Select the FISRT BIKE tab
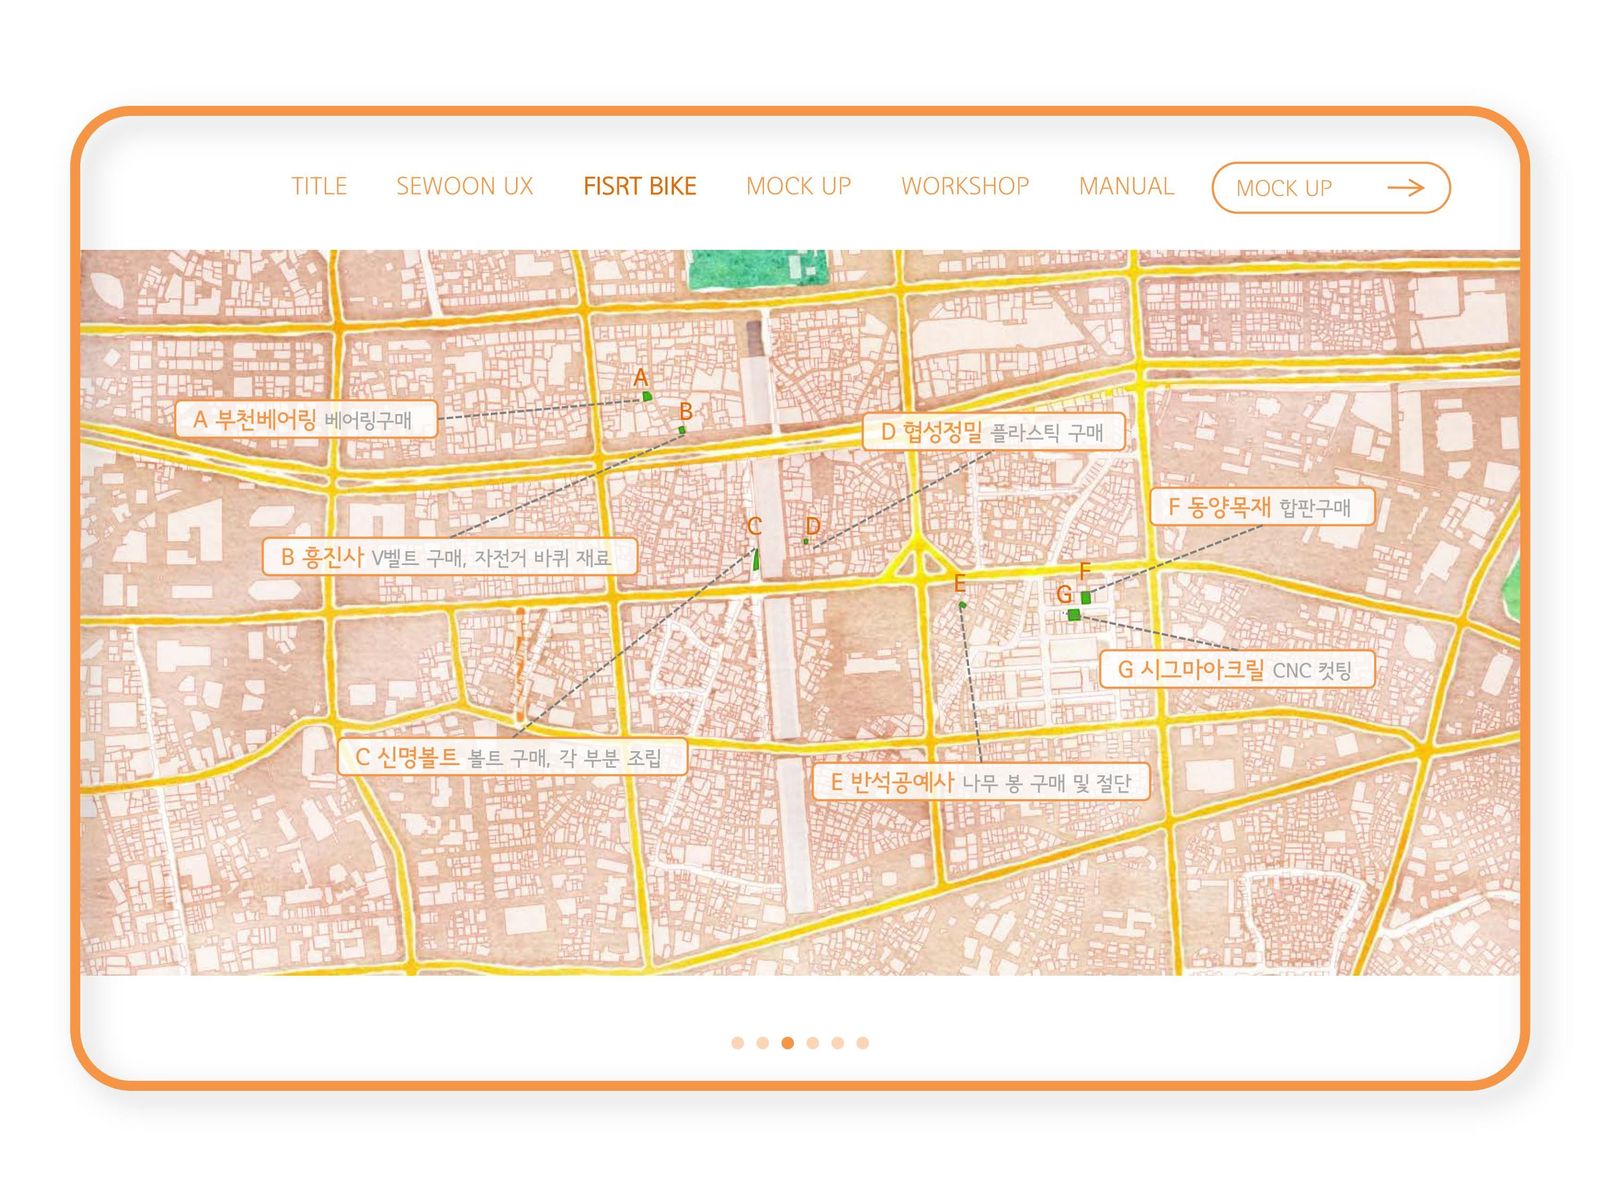The image size is (1600, 1200). [640, 186]
